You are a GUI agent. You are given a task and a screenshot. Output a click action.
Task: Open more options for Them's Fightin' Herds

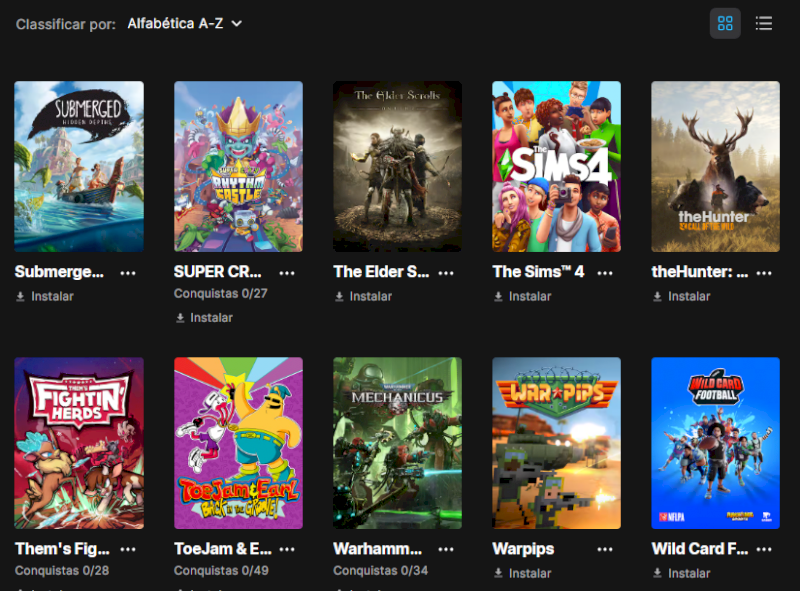tap(128, 549)
